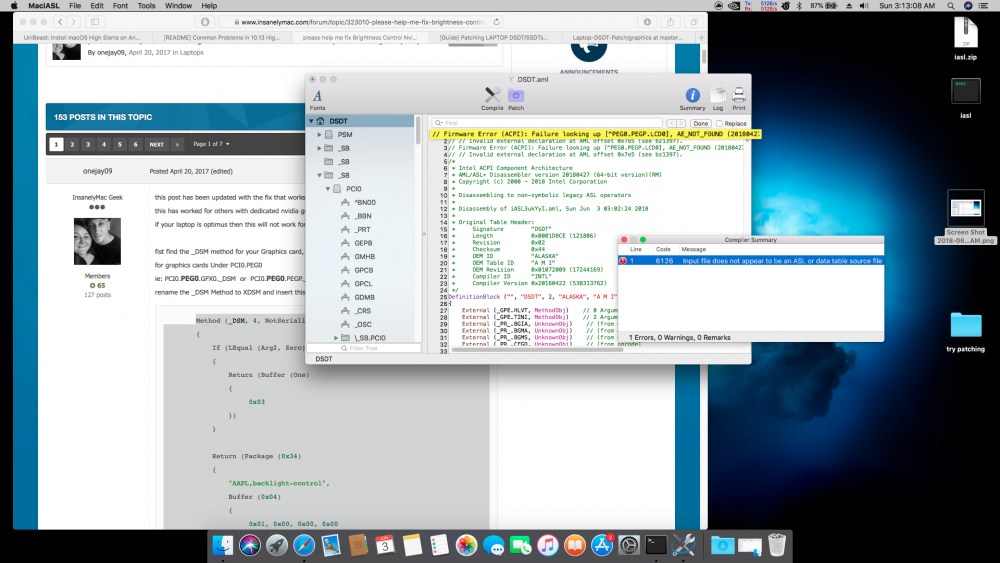The height and width of the screenshot is (563, 1000).
Task: Open iasl.zip file on desktop
Action: click(966, 38)
